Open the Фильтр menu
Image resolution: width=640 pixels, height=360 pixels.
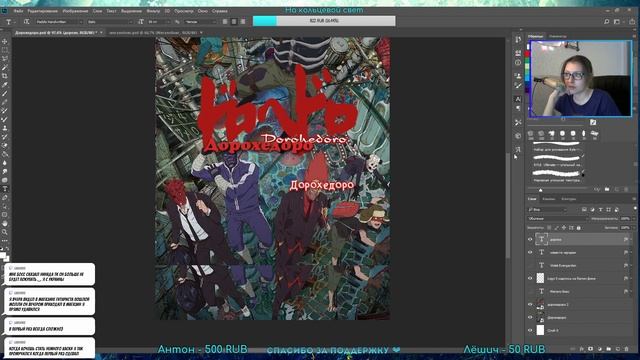[x=153, y=11]
